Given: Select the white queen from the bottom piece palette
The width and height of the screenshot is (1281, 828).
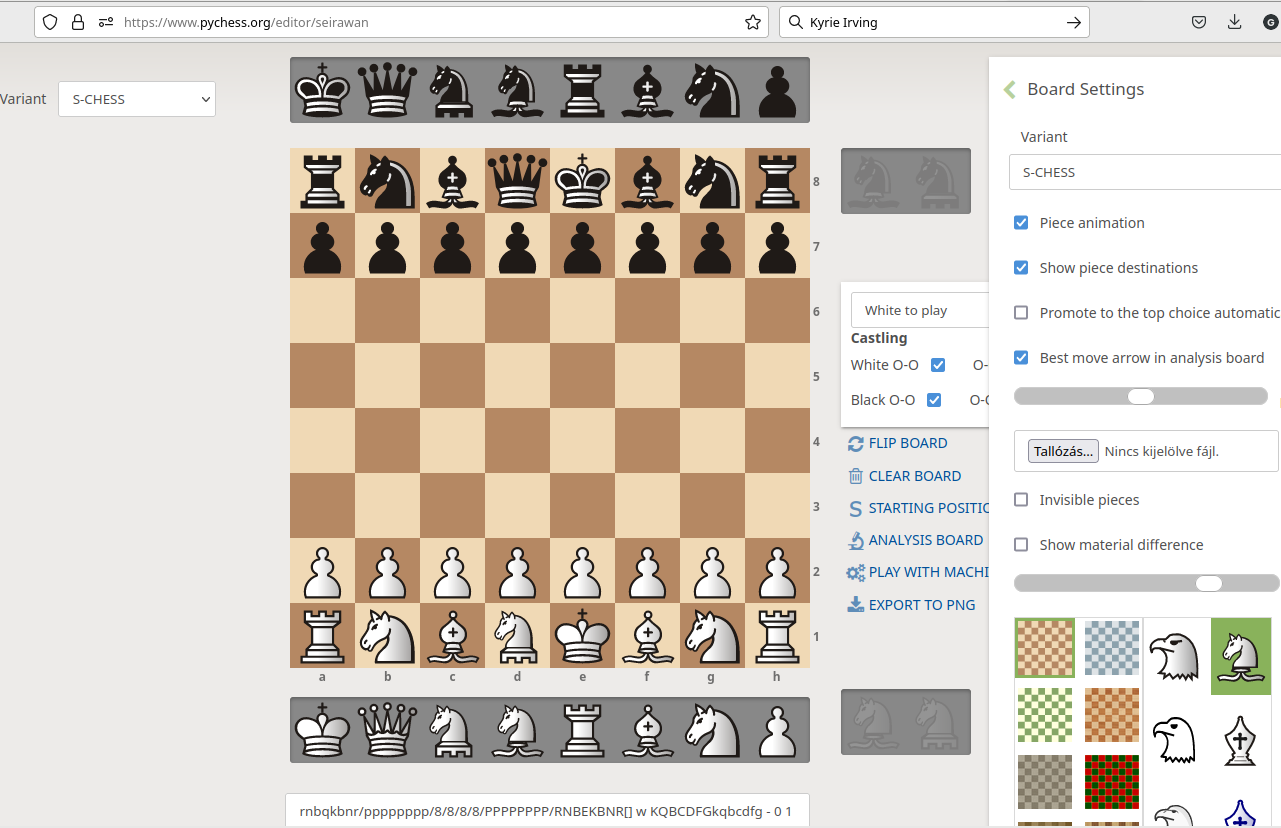Looking at the screenshot, I should click(387, 730).
